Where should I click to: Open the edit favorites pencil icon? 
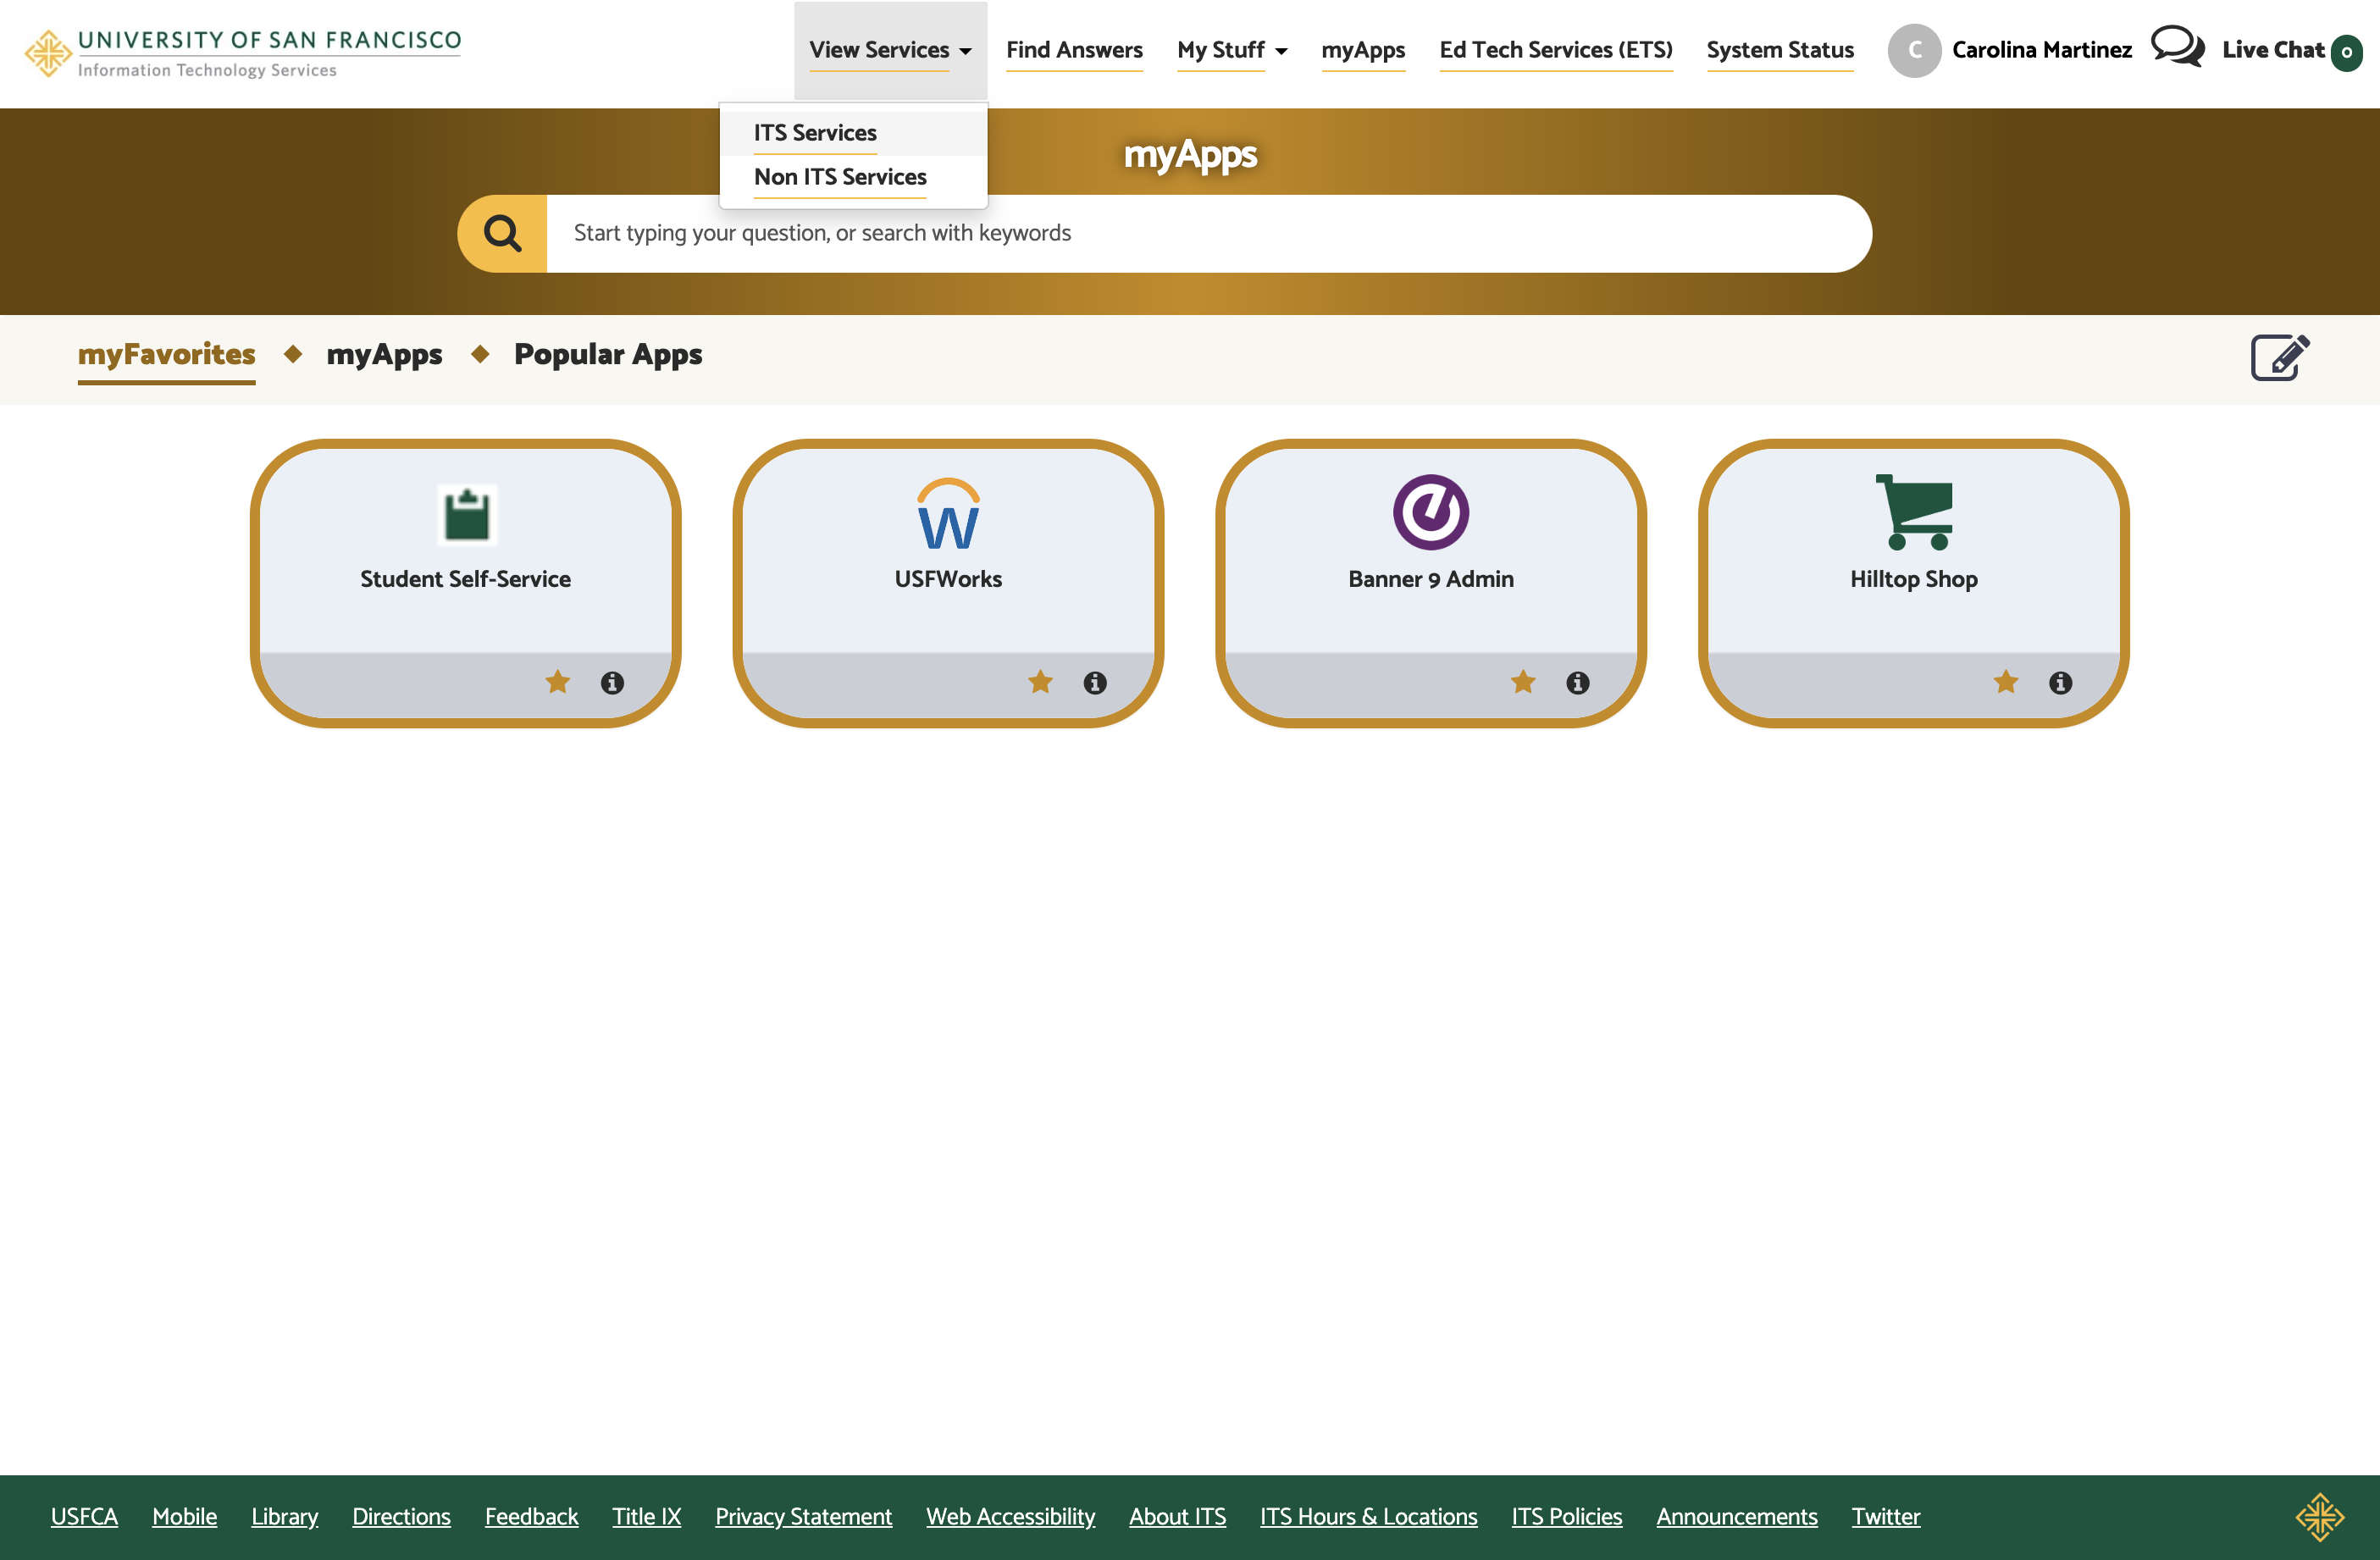pos(2280,357)
